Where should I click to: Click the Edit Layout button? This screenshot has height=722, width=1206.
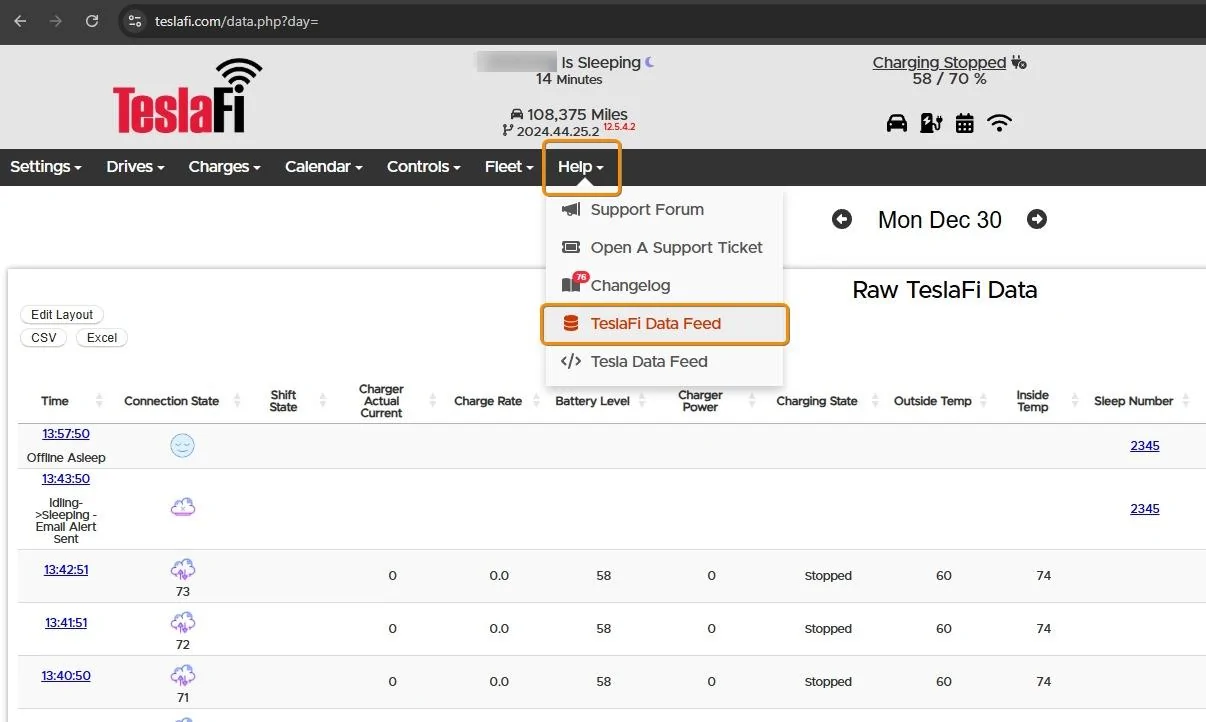click(62, 314)
